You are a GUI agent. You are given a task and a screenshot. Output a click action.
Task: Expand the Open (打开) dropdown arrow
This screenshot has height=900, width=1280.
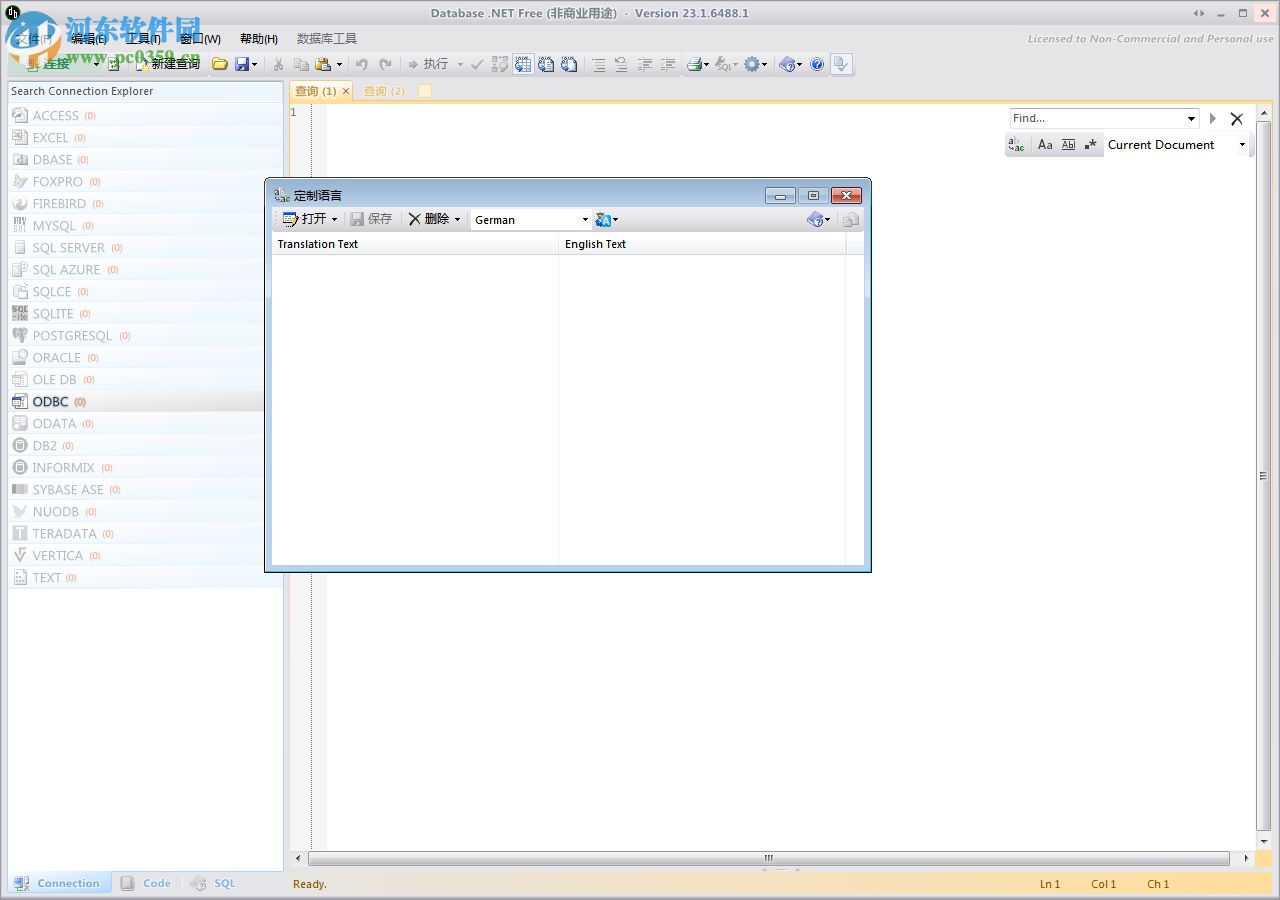pos(334,219)
